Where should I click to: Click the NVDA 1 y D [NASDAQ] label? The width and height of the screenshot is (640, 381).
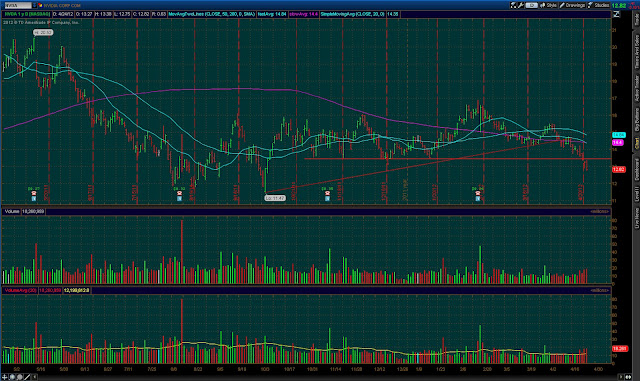point(27,14)
